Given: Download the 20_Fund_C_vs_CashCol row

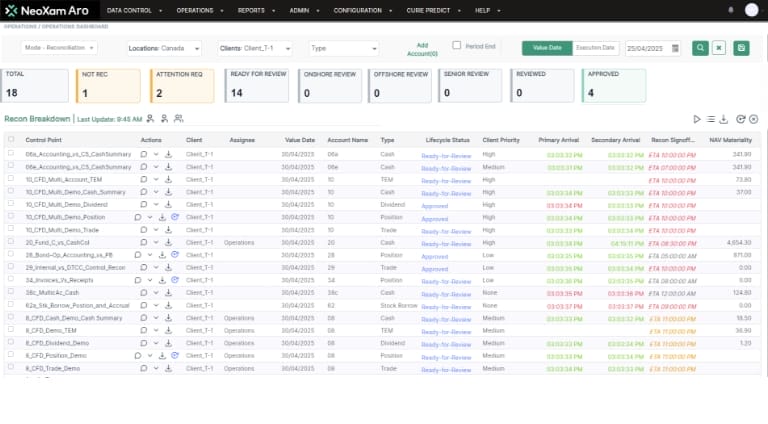Looking at the screenshot, I should 169,243.
